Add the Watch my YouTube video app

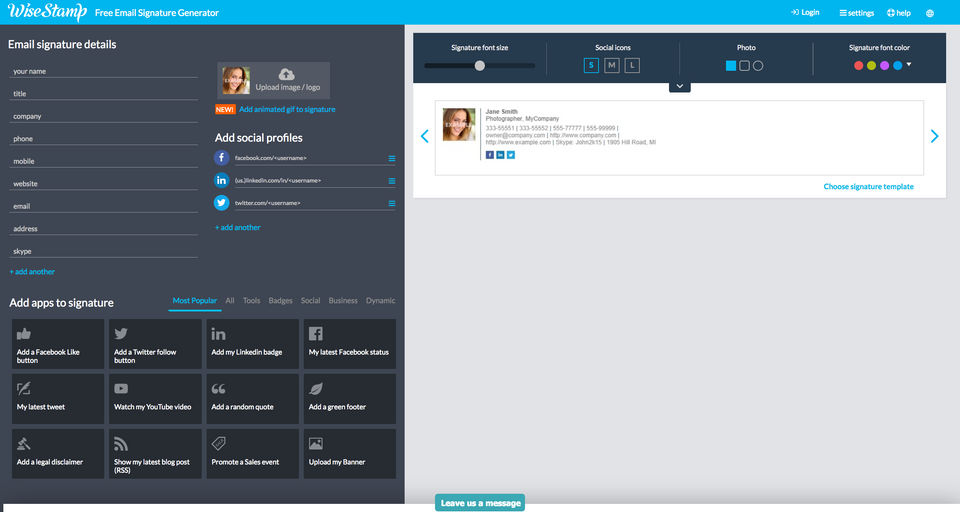[x=156, y=399]
